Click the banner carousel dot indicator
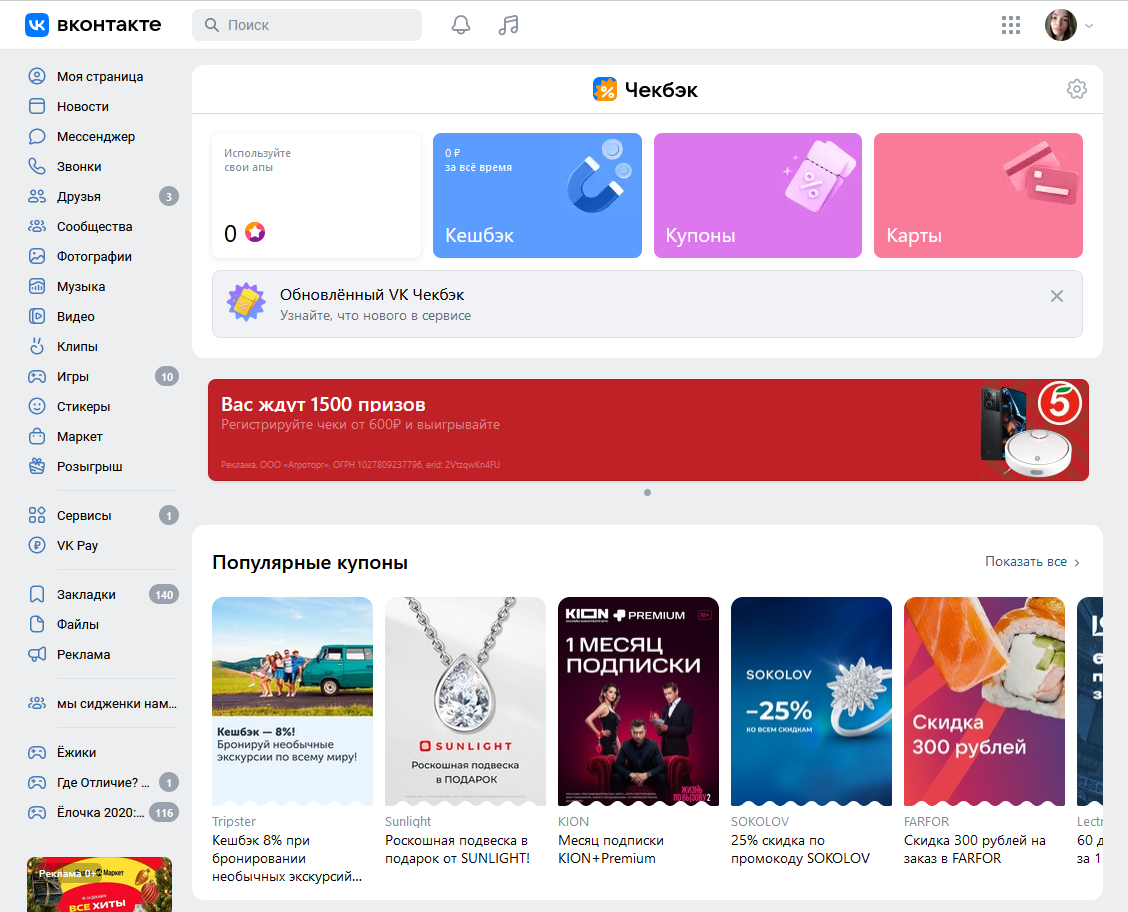This screenshot has width=1128, height=912. [647, 493]
